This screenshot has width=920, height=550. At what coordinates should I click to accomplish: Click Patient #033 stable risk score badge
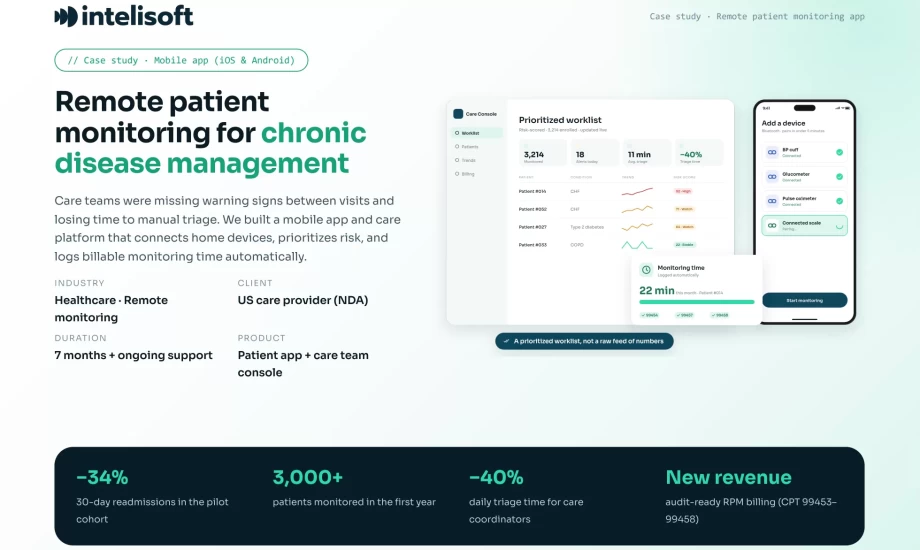[684, 245]
